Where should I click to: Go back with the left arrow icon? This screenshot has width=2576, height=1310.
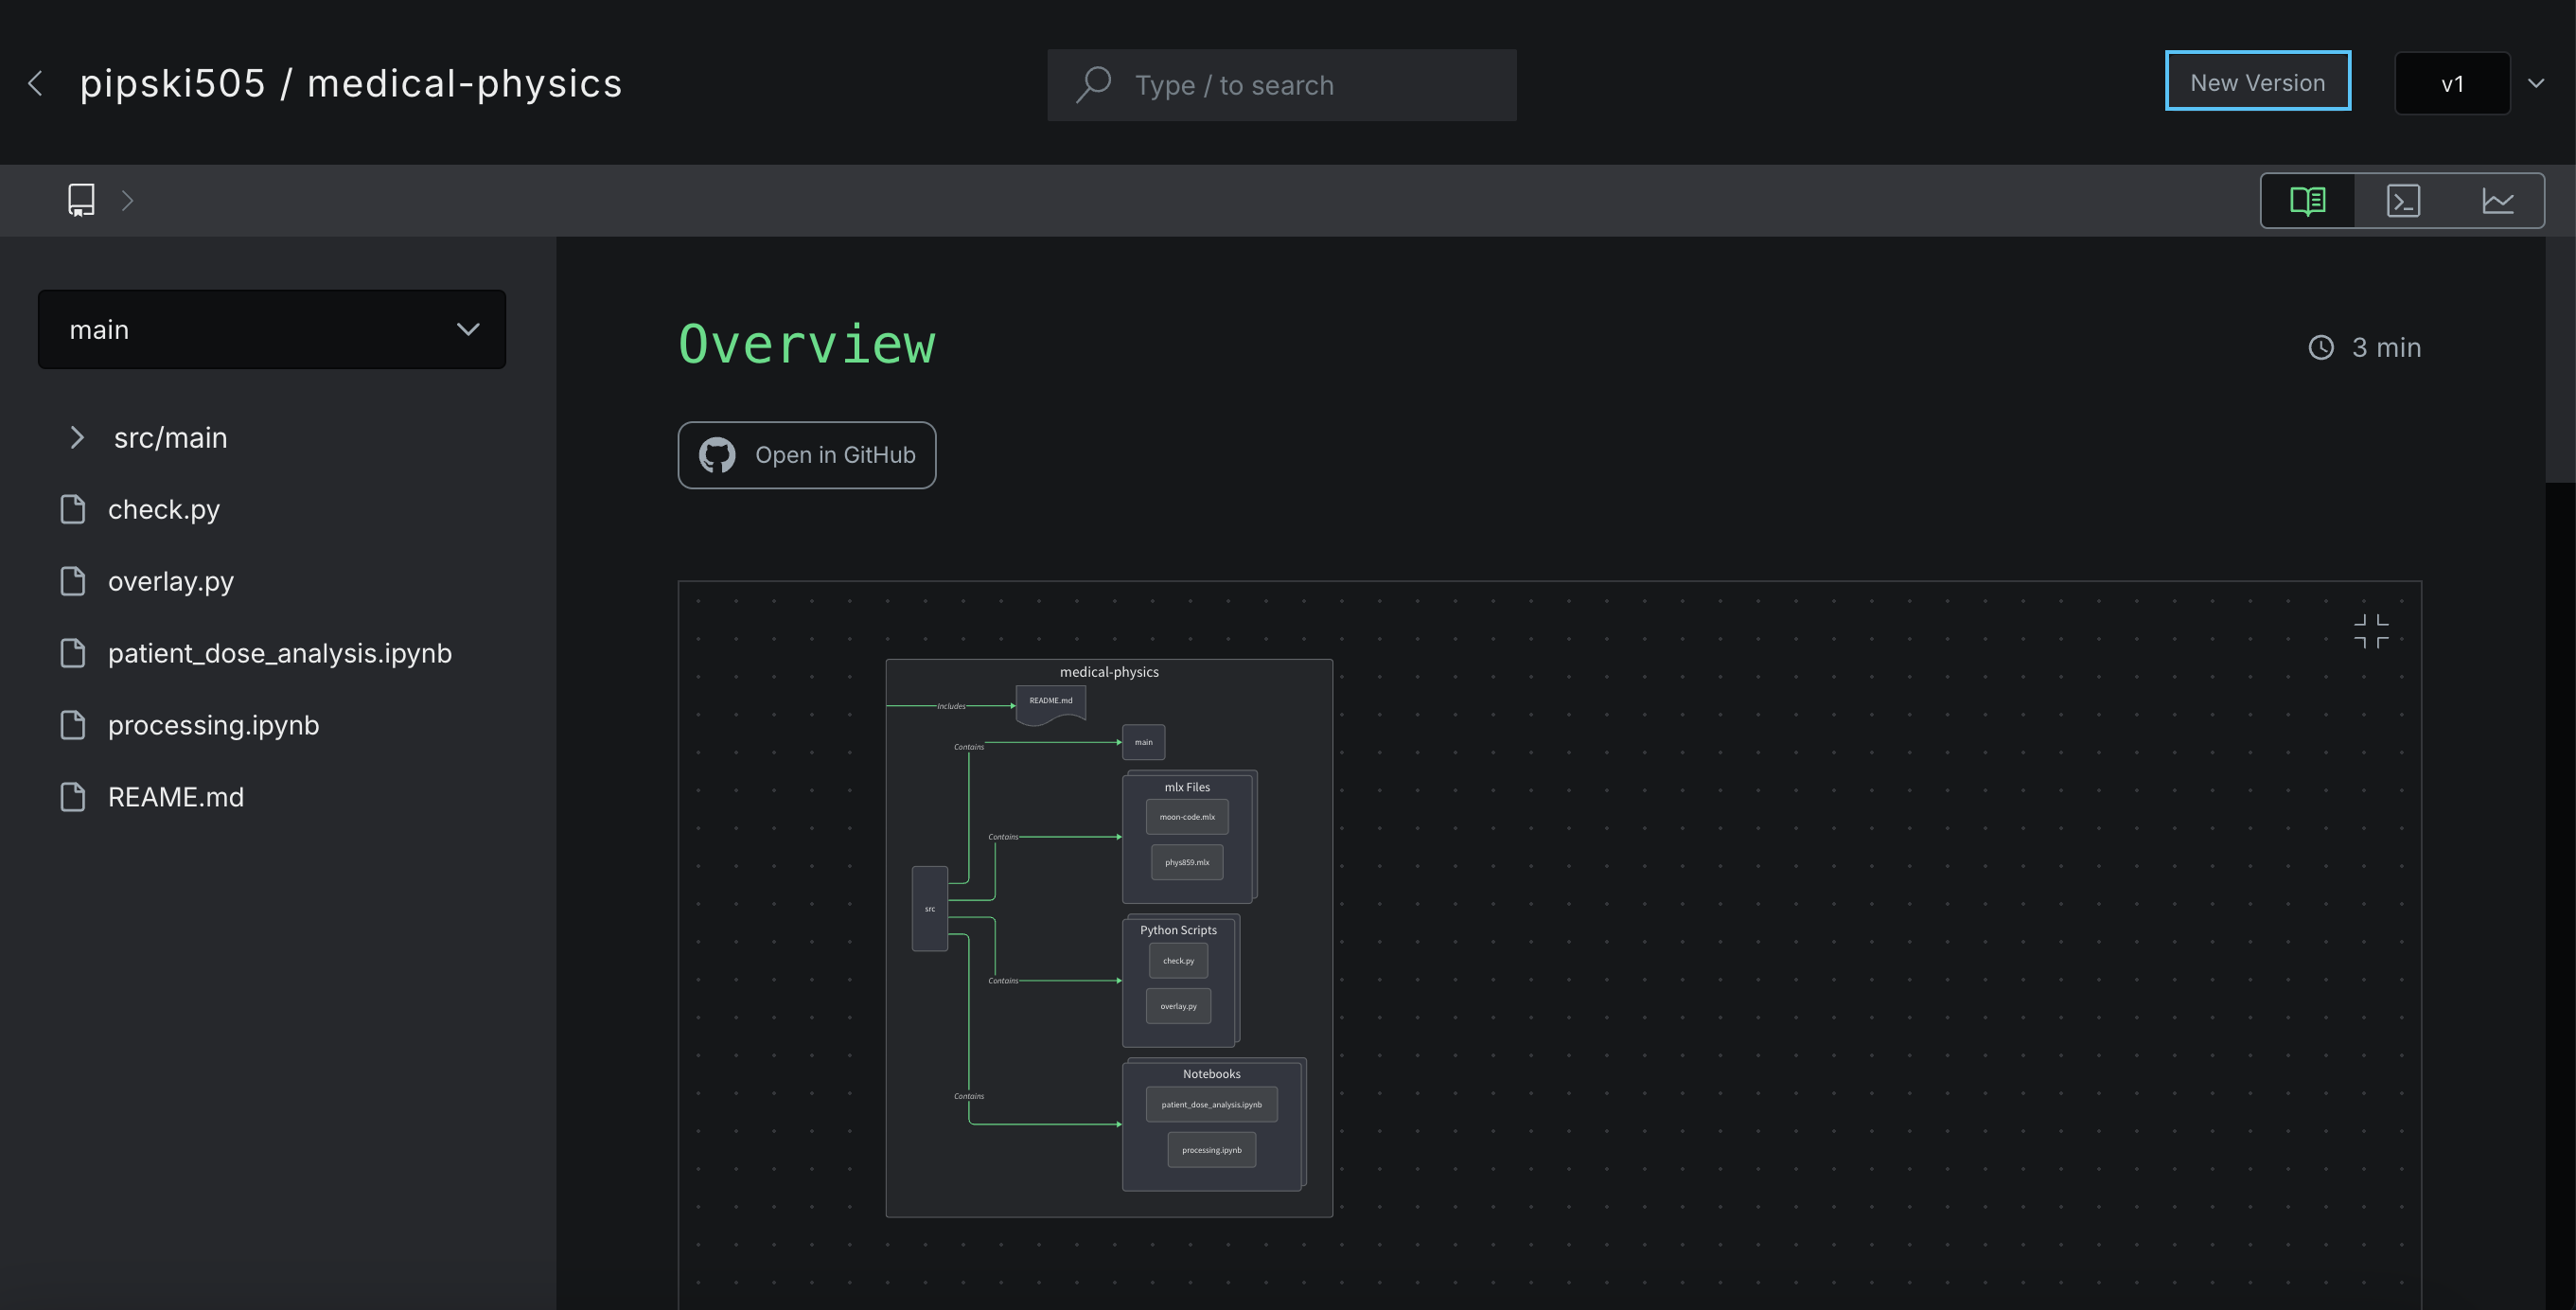36,84
